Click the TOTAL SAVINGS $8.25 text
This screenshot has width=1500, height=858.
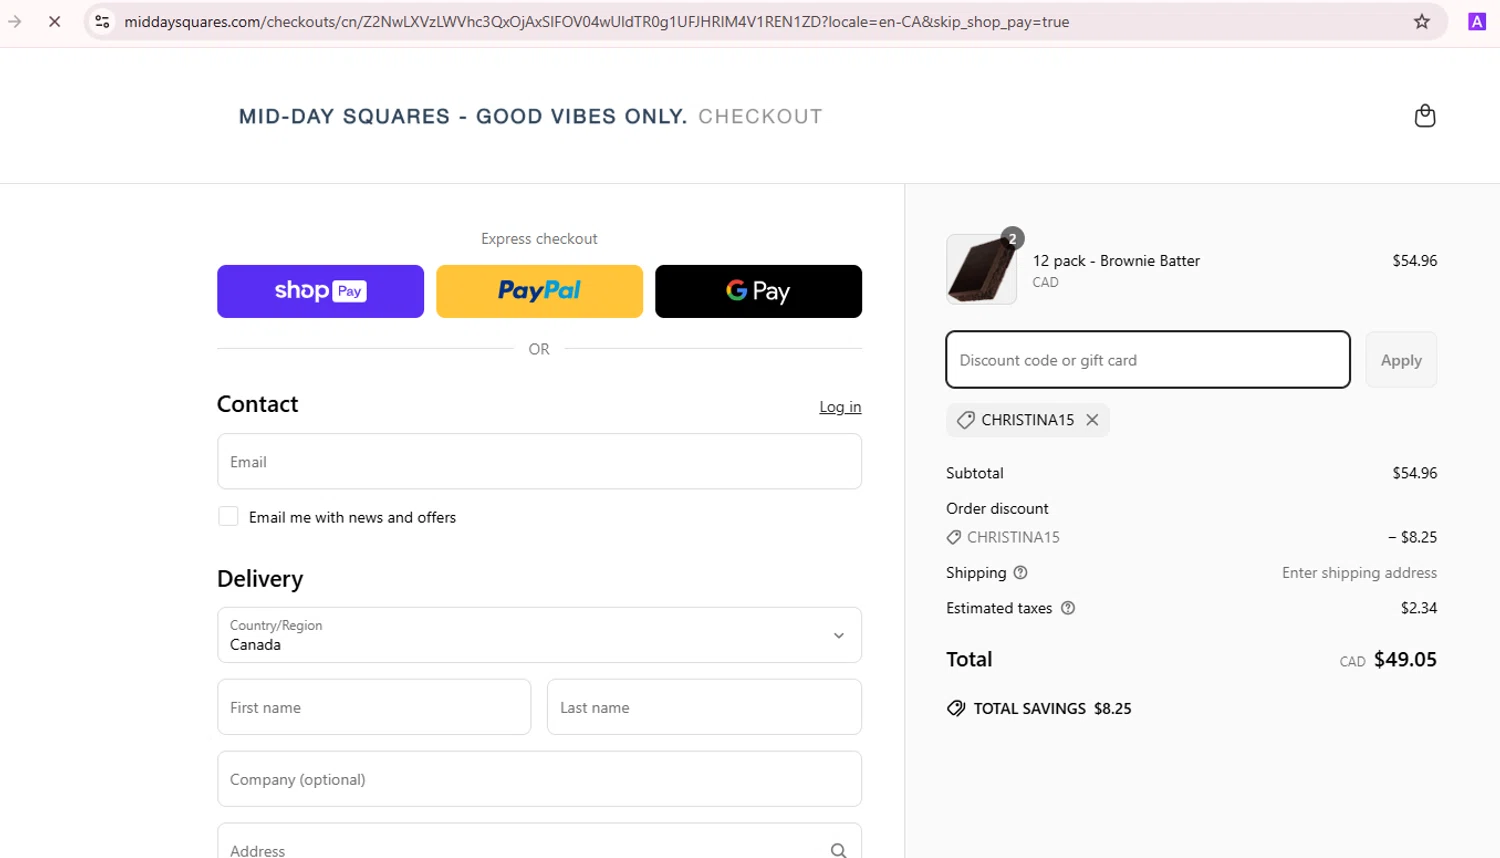tap(1052, 708)
